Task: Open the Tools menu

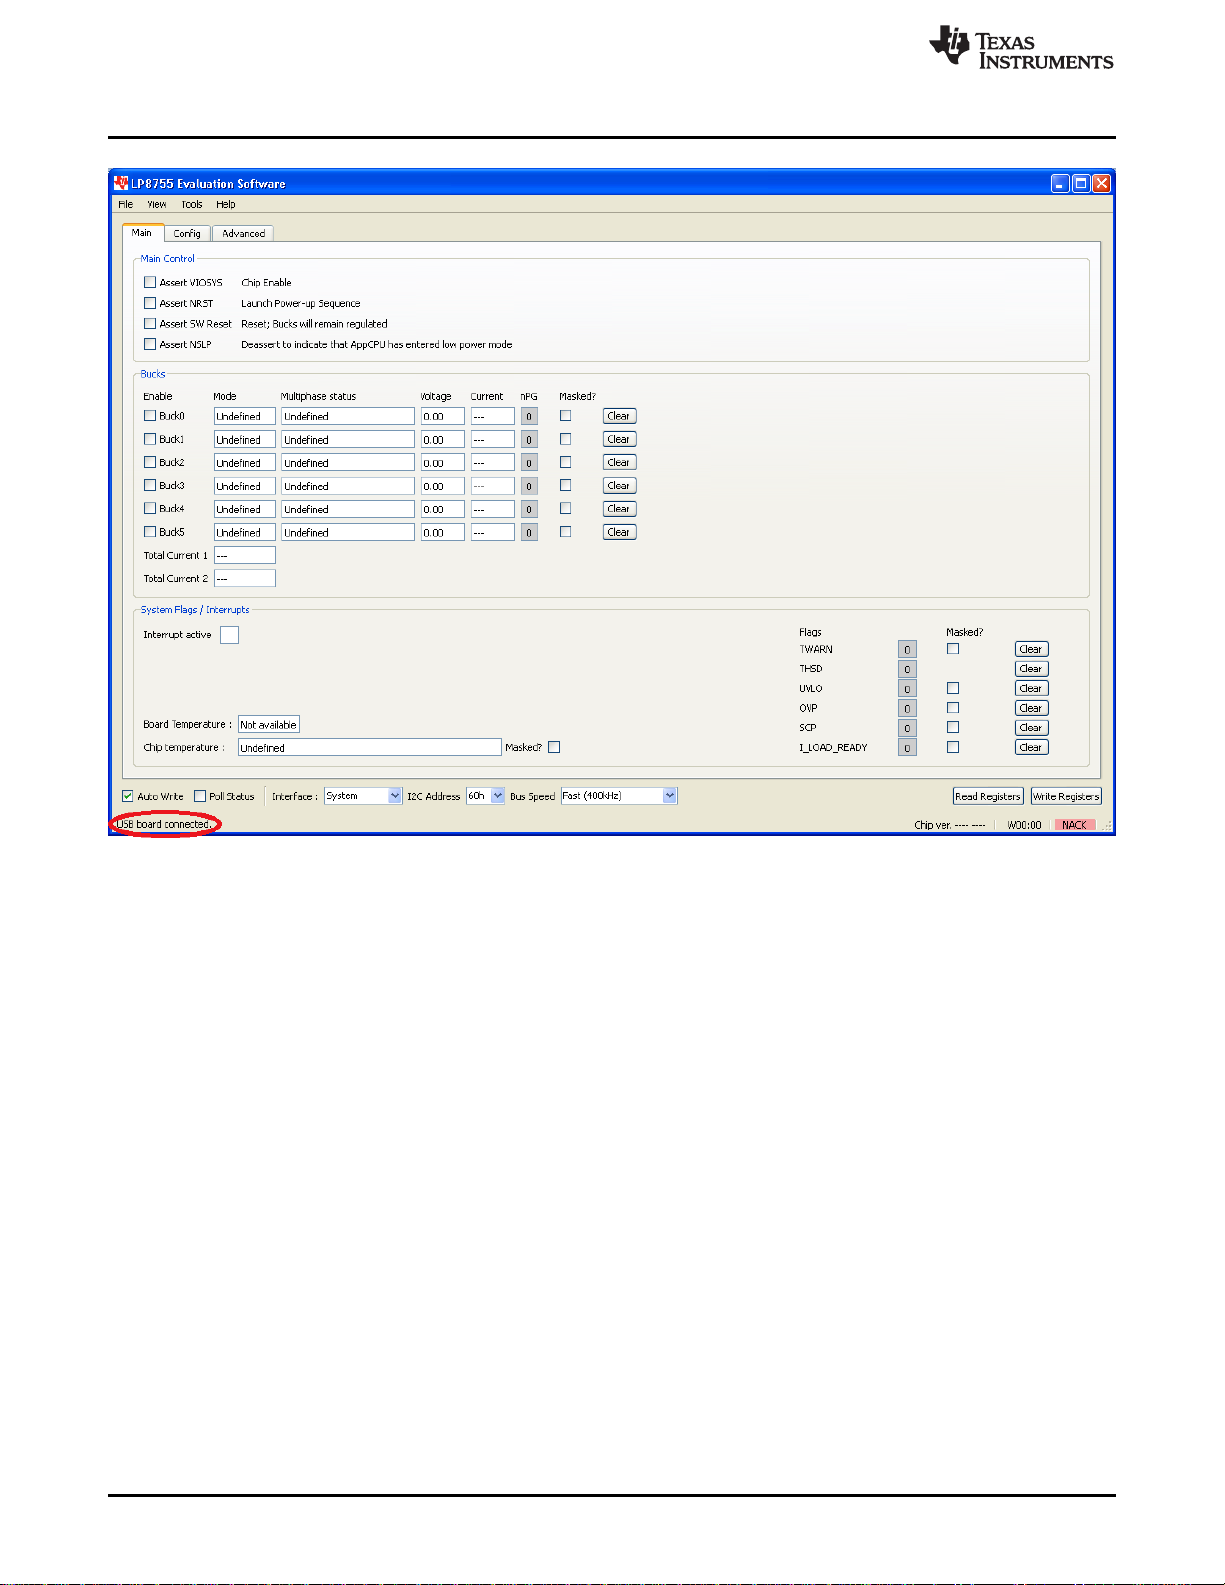Action: coord(192,204)
